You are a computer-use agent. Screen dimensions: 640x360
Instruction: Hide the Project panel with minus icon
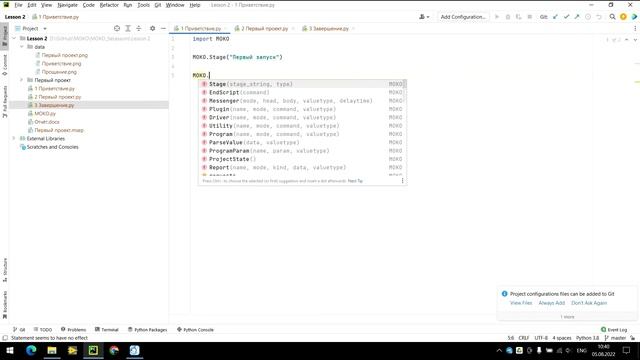click(163, 28)
